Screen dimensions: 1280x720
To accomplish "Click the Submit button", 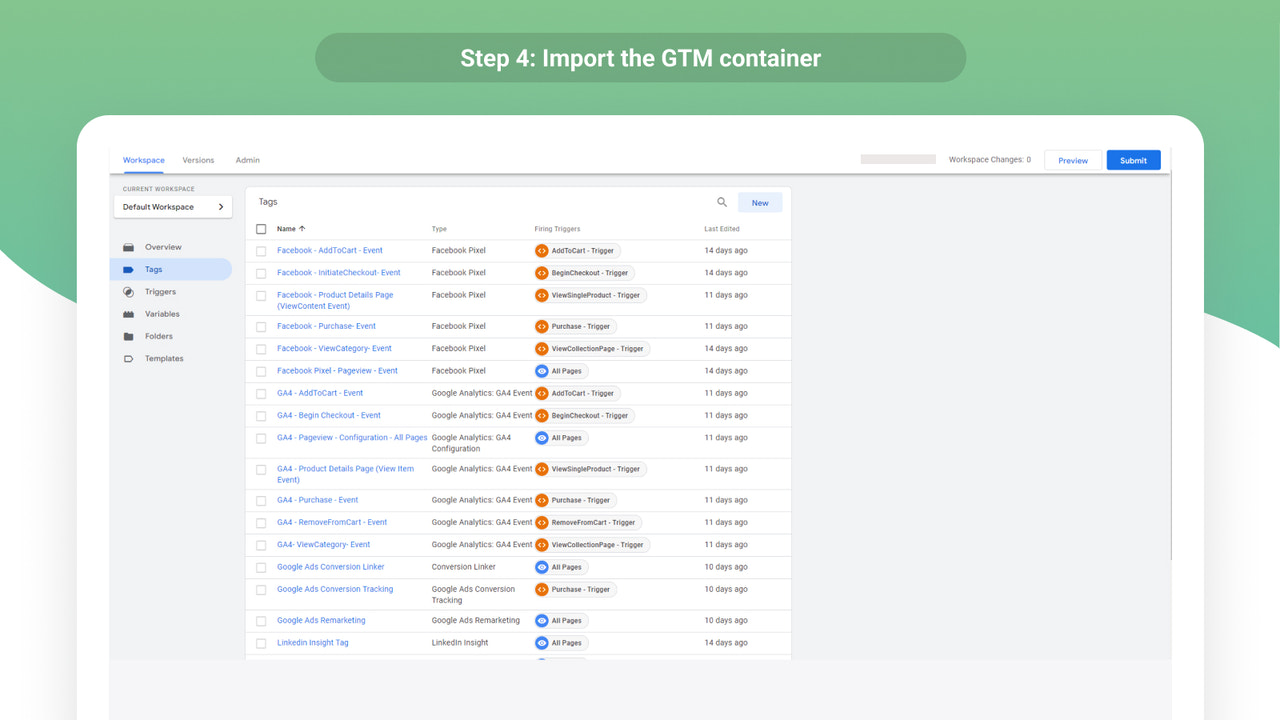I will [1133, 159].
